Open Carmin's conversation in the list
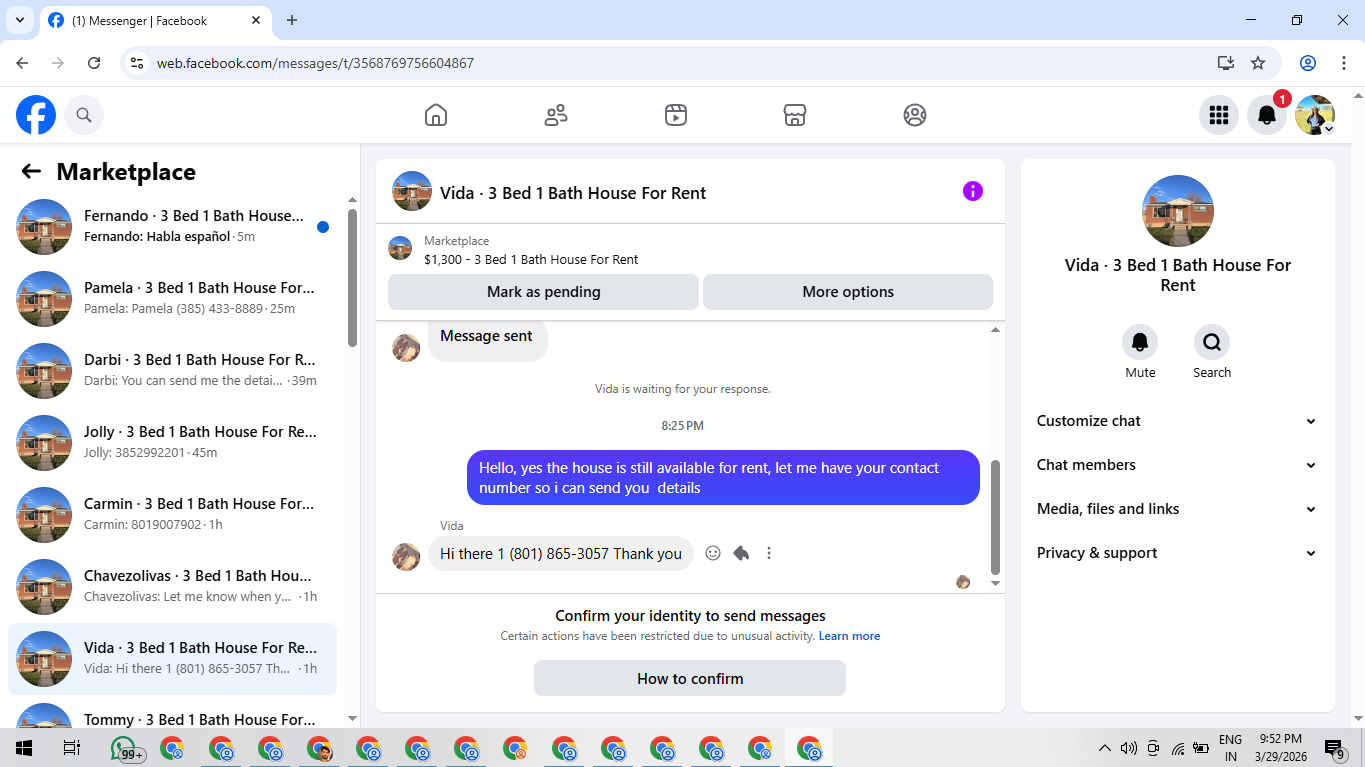Image resolution: width=1365 pixels, height=767 pixels. click(172, 515)
